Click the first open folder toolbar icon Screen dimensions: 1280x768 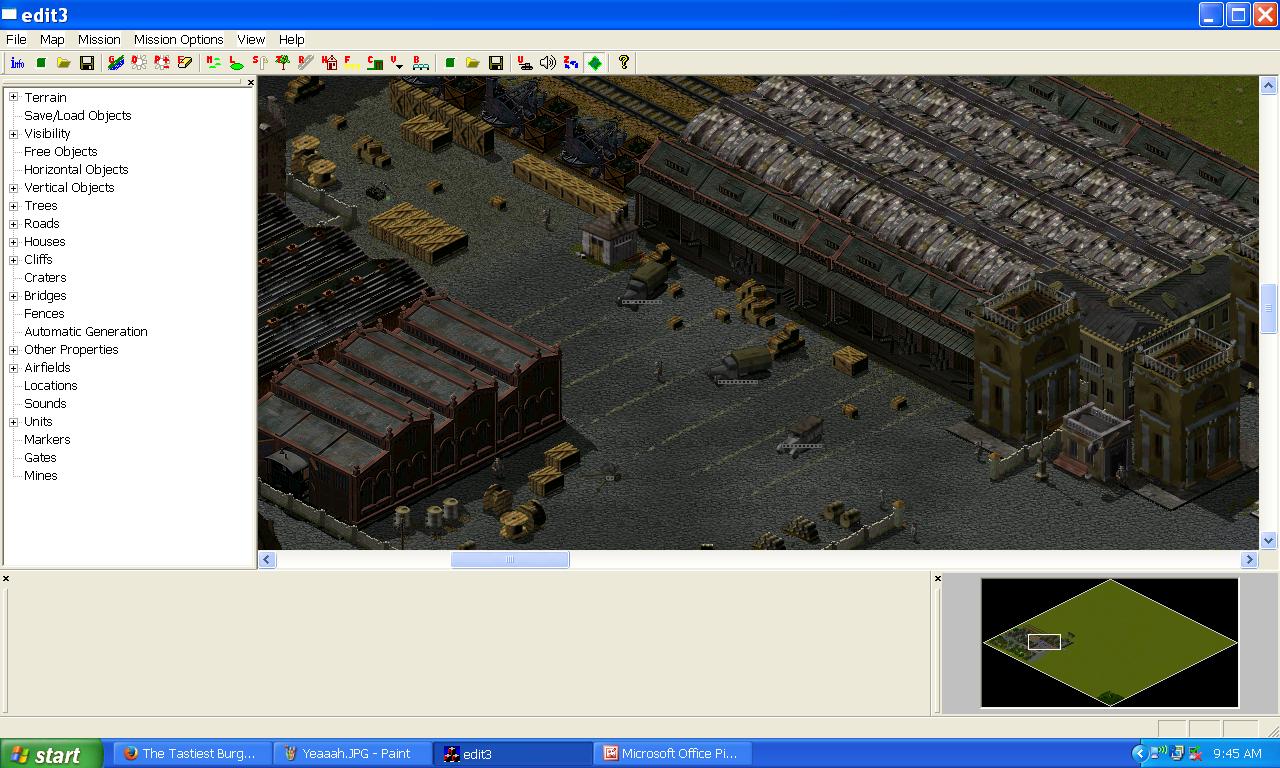click(x=64, y=63)
